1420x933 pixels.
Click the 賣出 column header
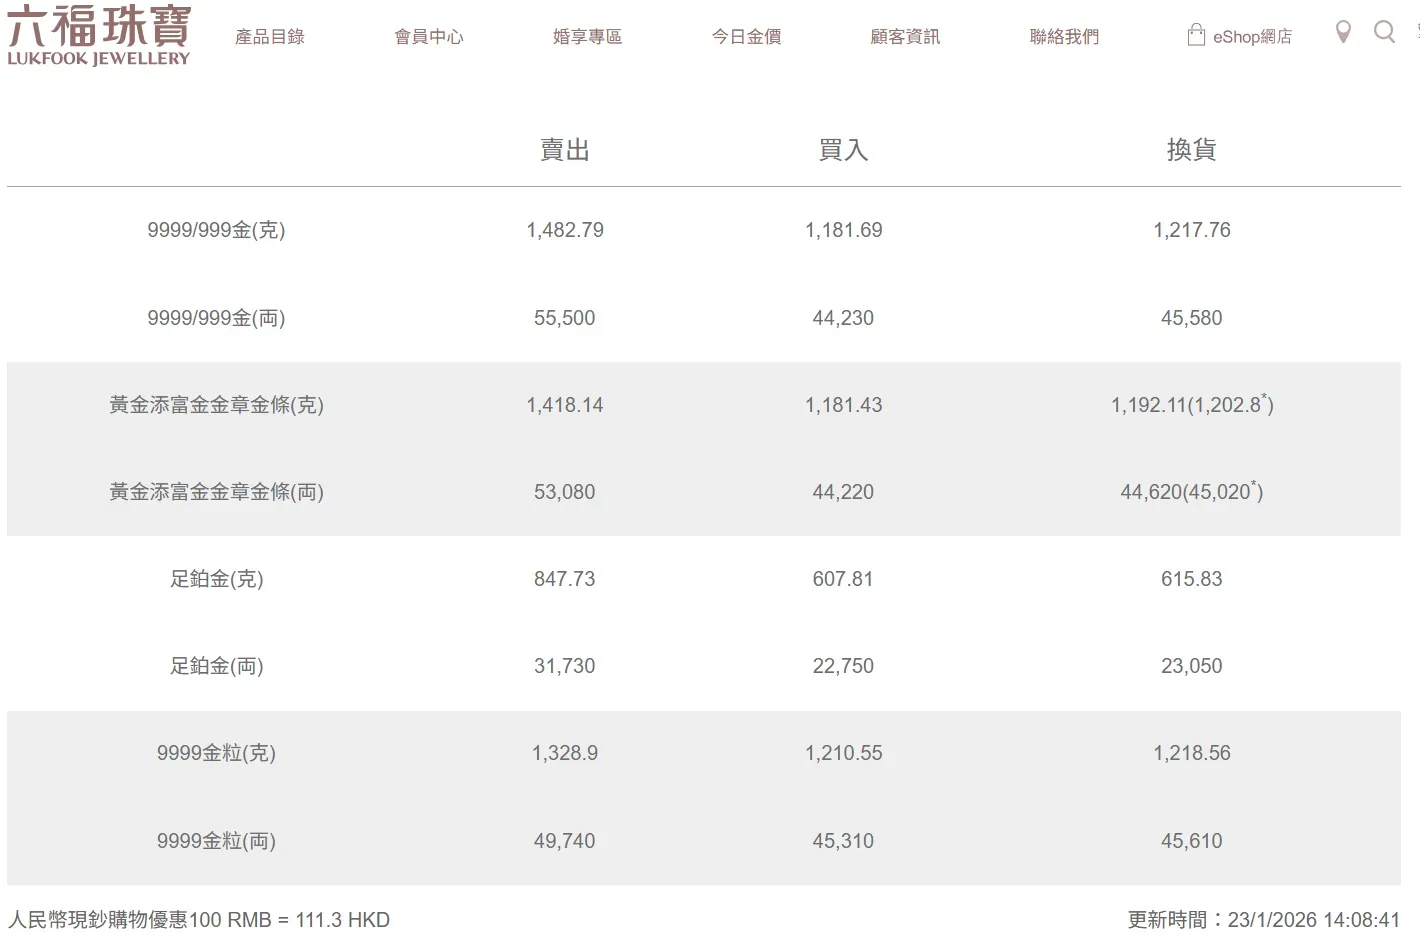564,149
